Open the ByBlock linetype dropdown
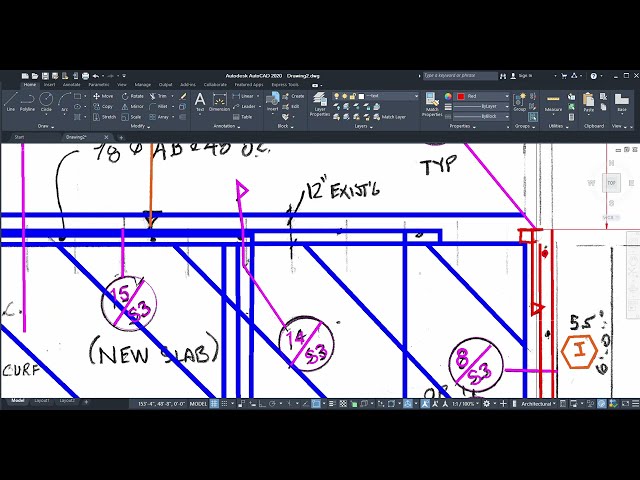 click(x=507, y=117)
